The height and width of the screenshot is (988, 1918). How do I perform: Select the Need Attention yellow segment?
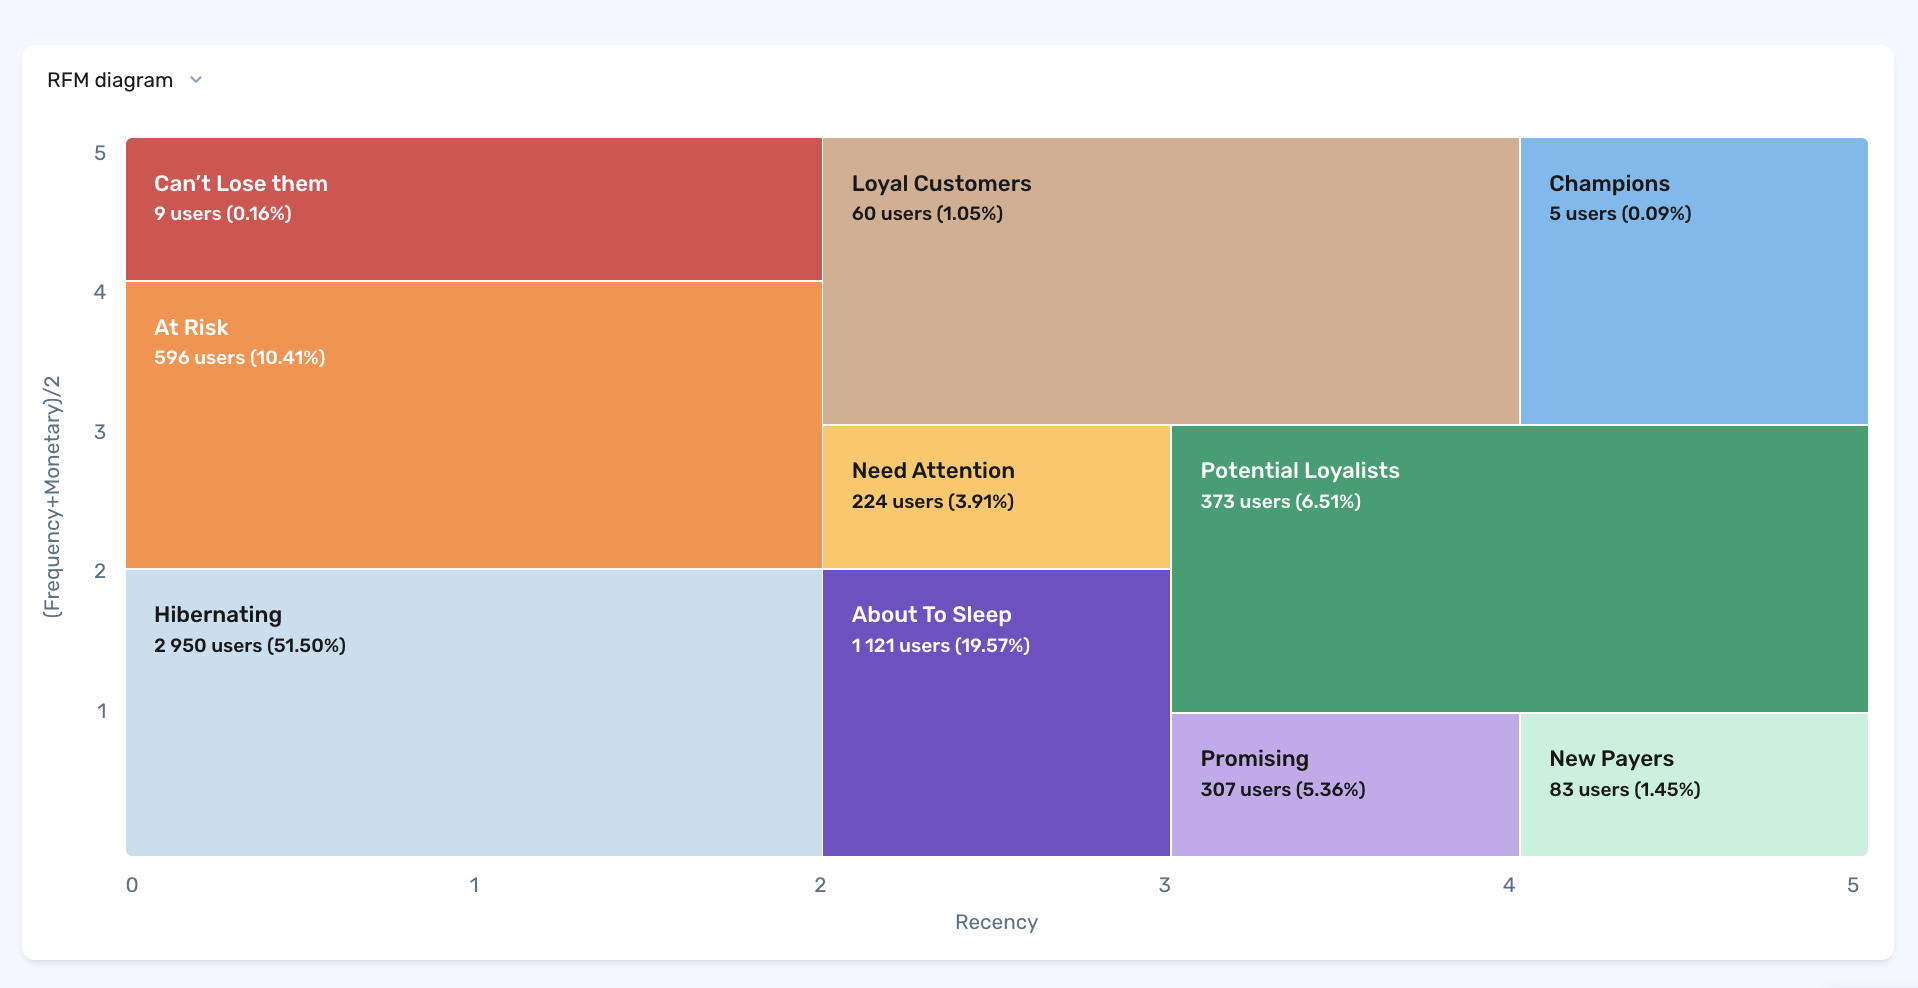[996, 530]
